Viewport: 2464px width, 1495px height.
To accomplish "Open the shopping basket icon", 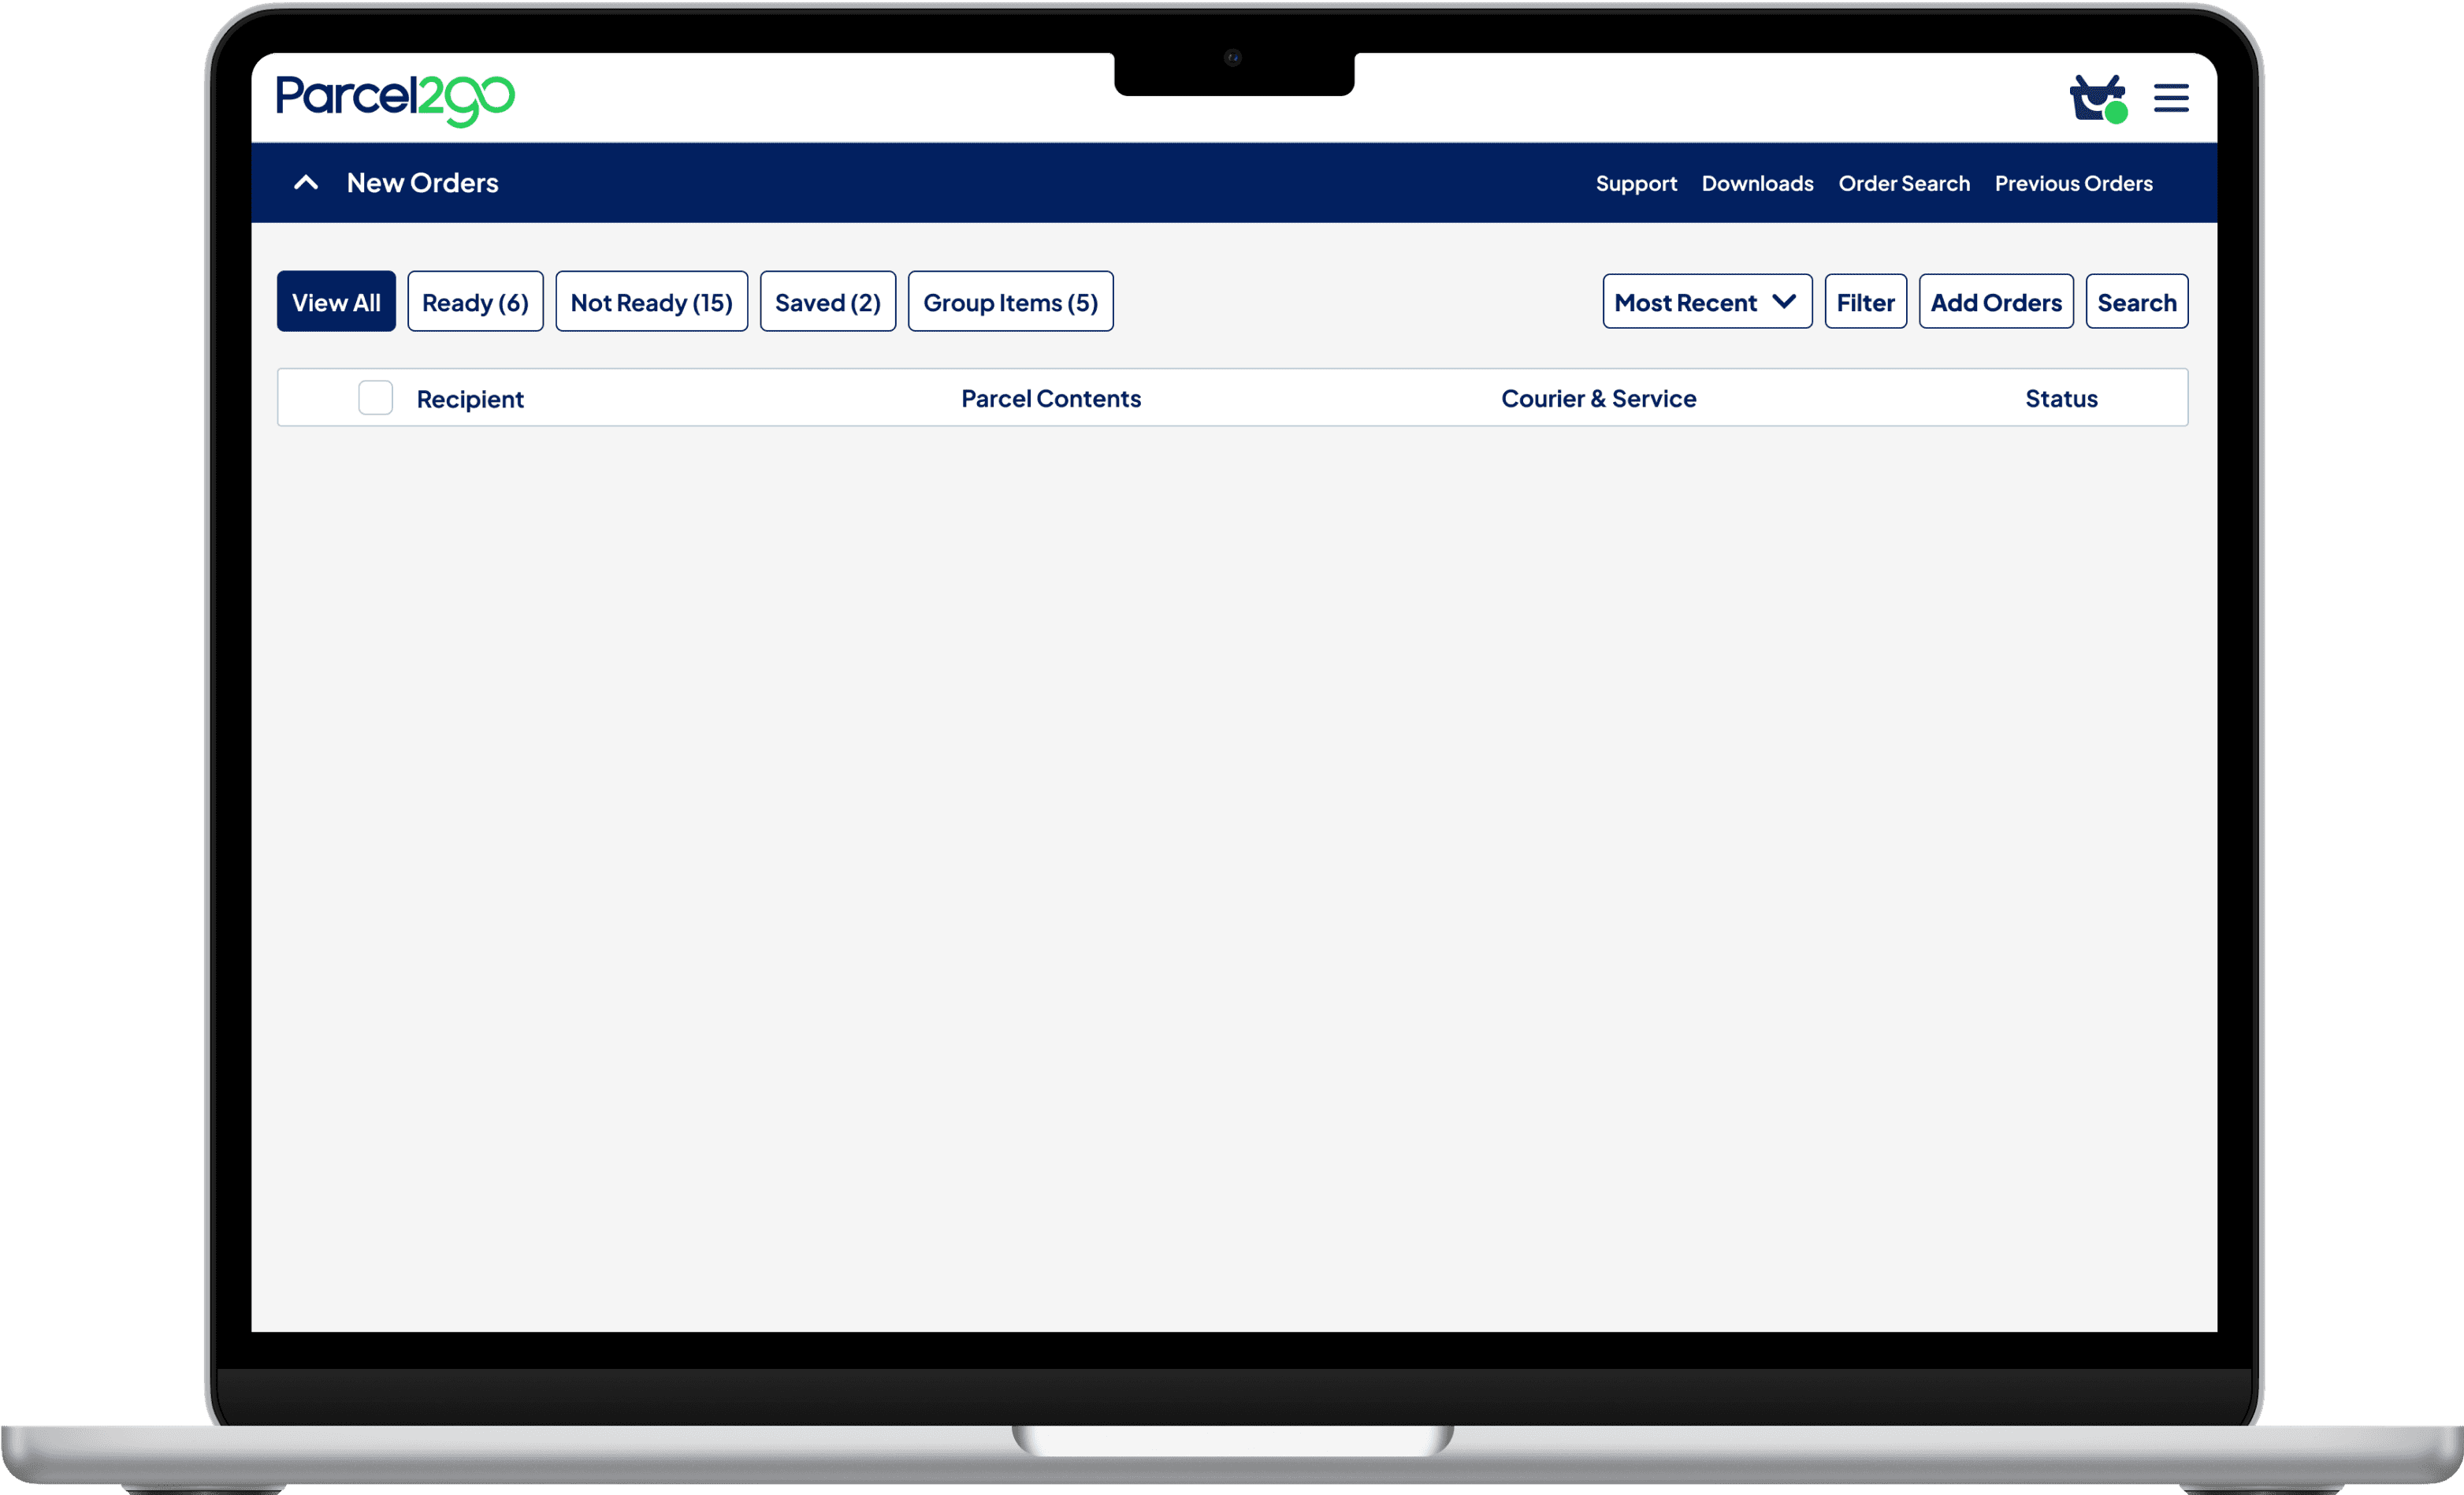I will point(2096,99).
